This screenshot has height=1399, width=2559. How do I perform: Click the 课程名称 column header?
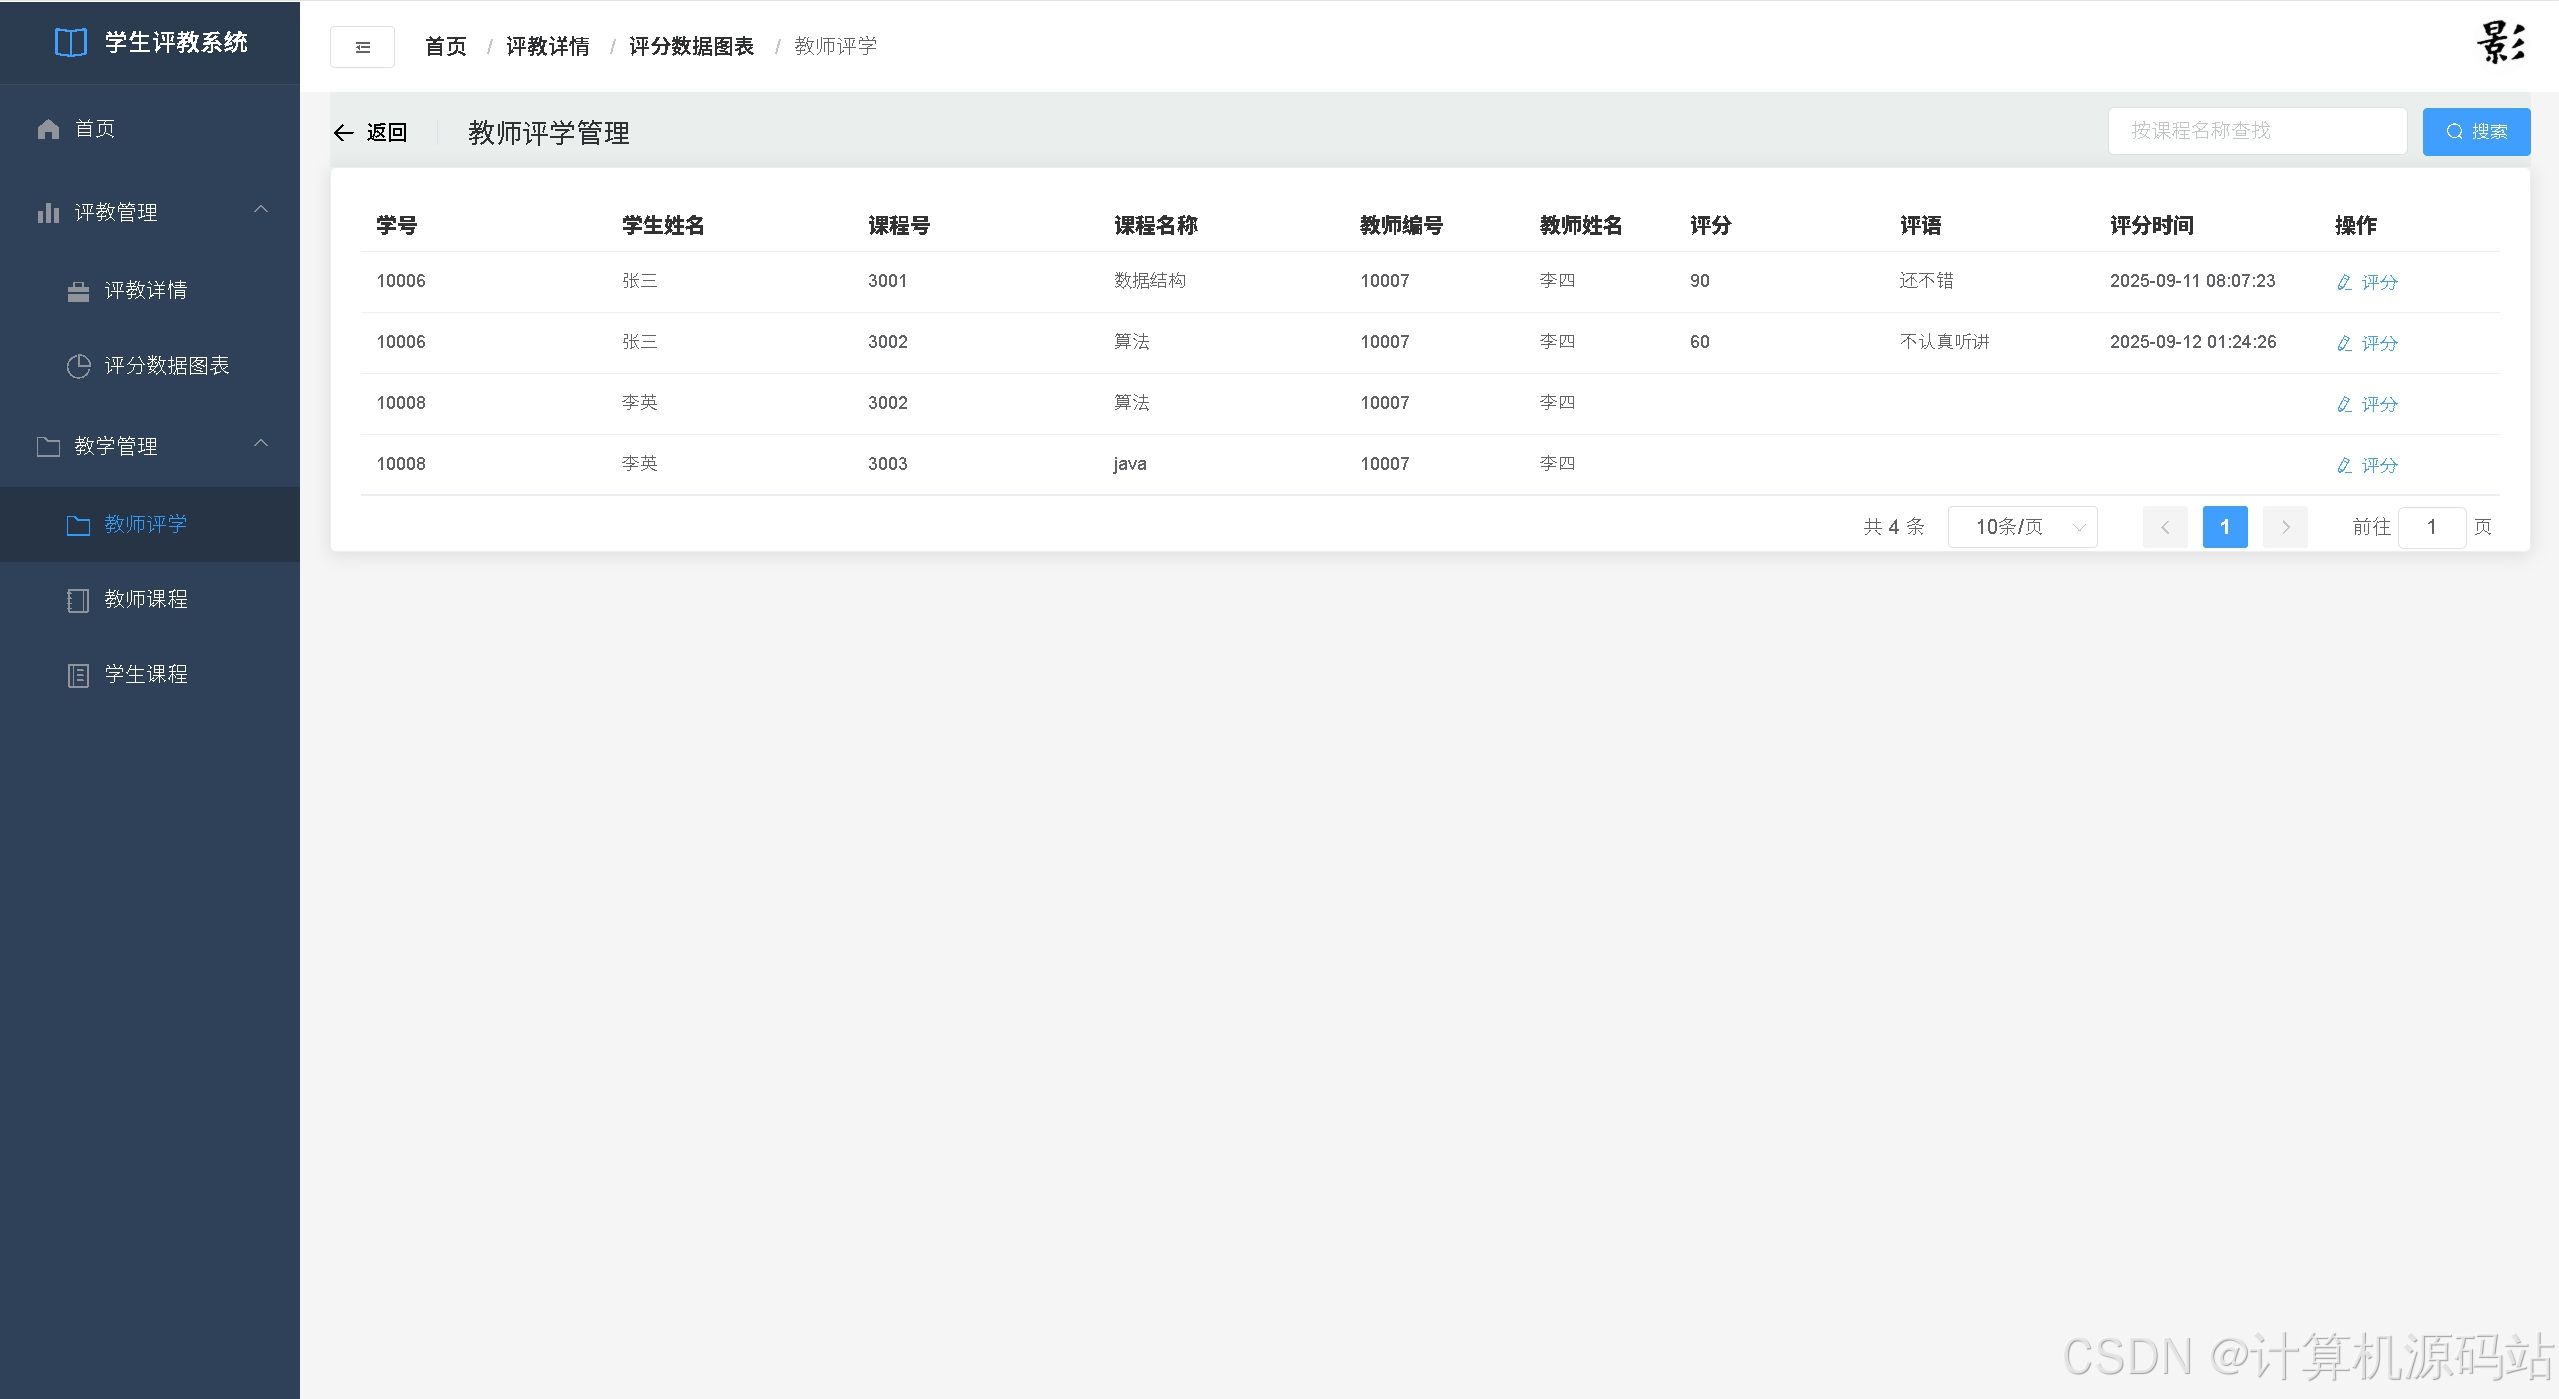point(1155,226)
